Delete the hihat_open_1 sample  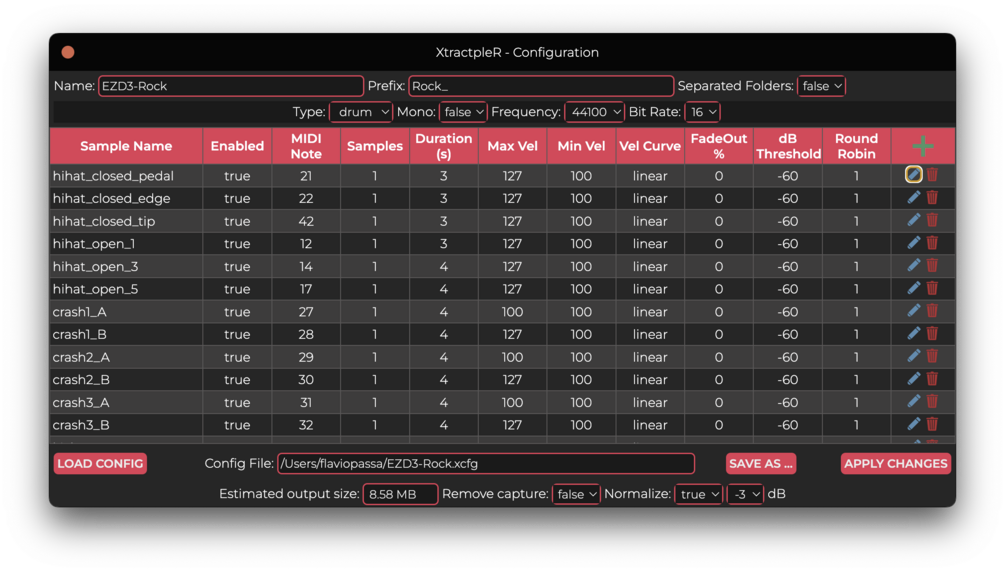933,242
